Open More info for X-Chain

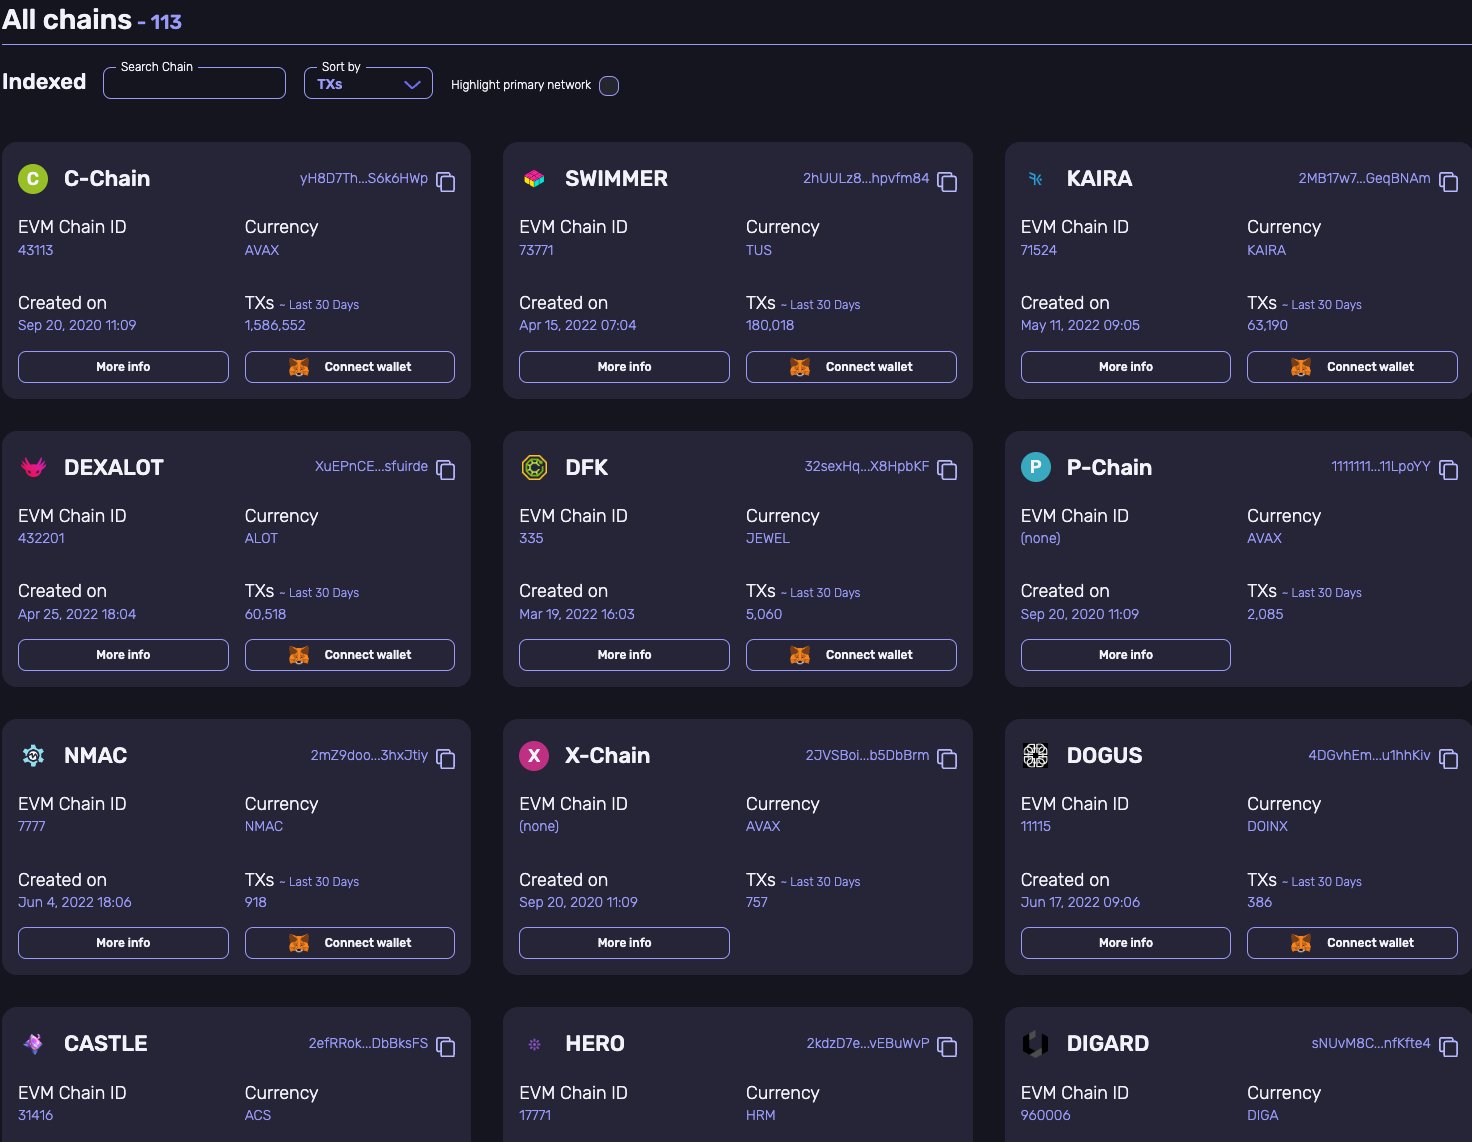click(x=624, y=943)
